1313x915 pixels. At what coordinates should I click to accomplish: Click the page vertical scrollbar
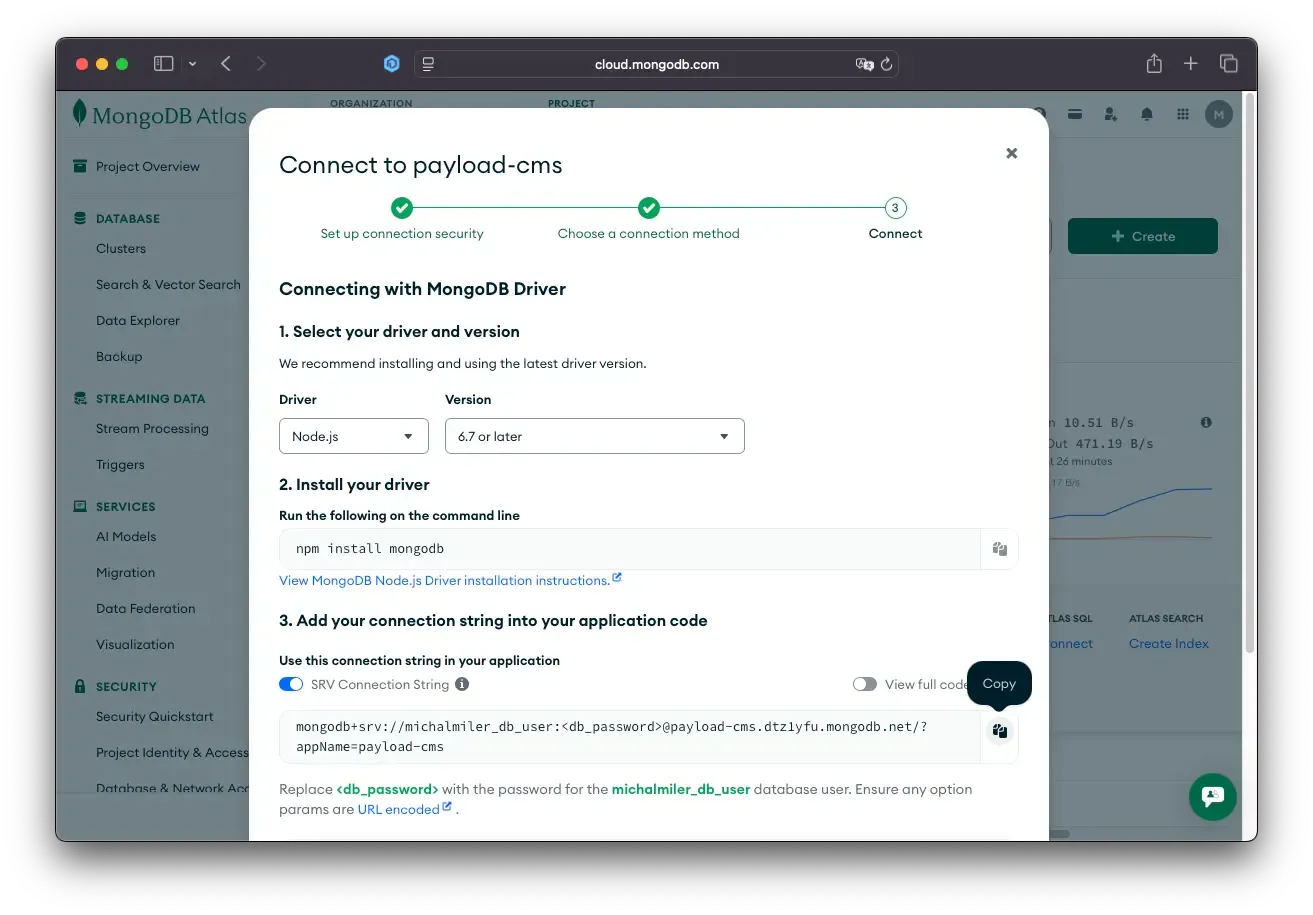[x=1249, y=375]
